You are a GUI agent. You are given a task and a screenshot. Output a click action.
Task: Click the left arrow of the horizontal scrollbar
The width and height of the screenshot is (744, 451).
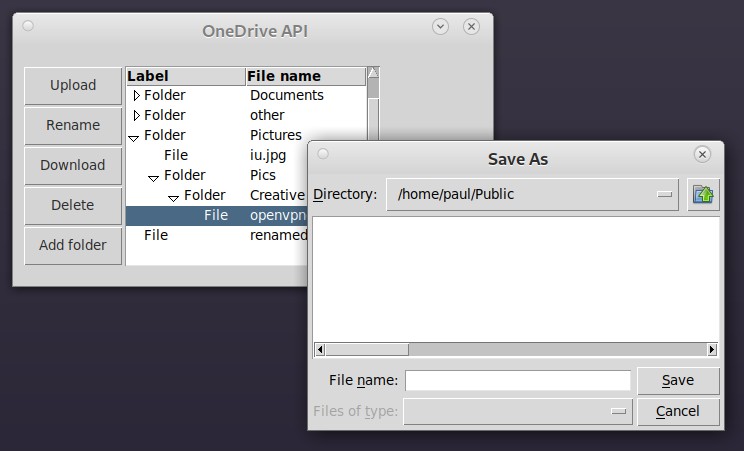tap(320, 350)
